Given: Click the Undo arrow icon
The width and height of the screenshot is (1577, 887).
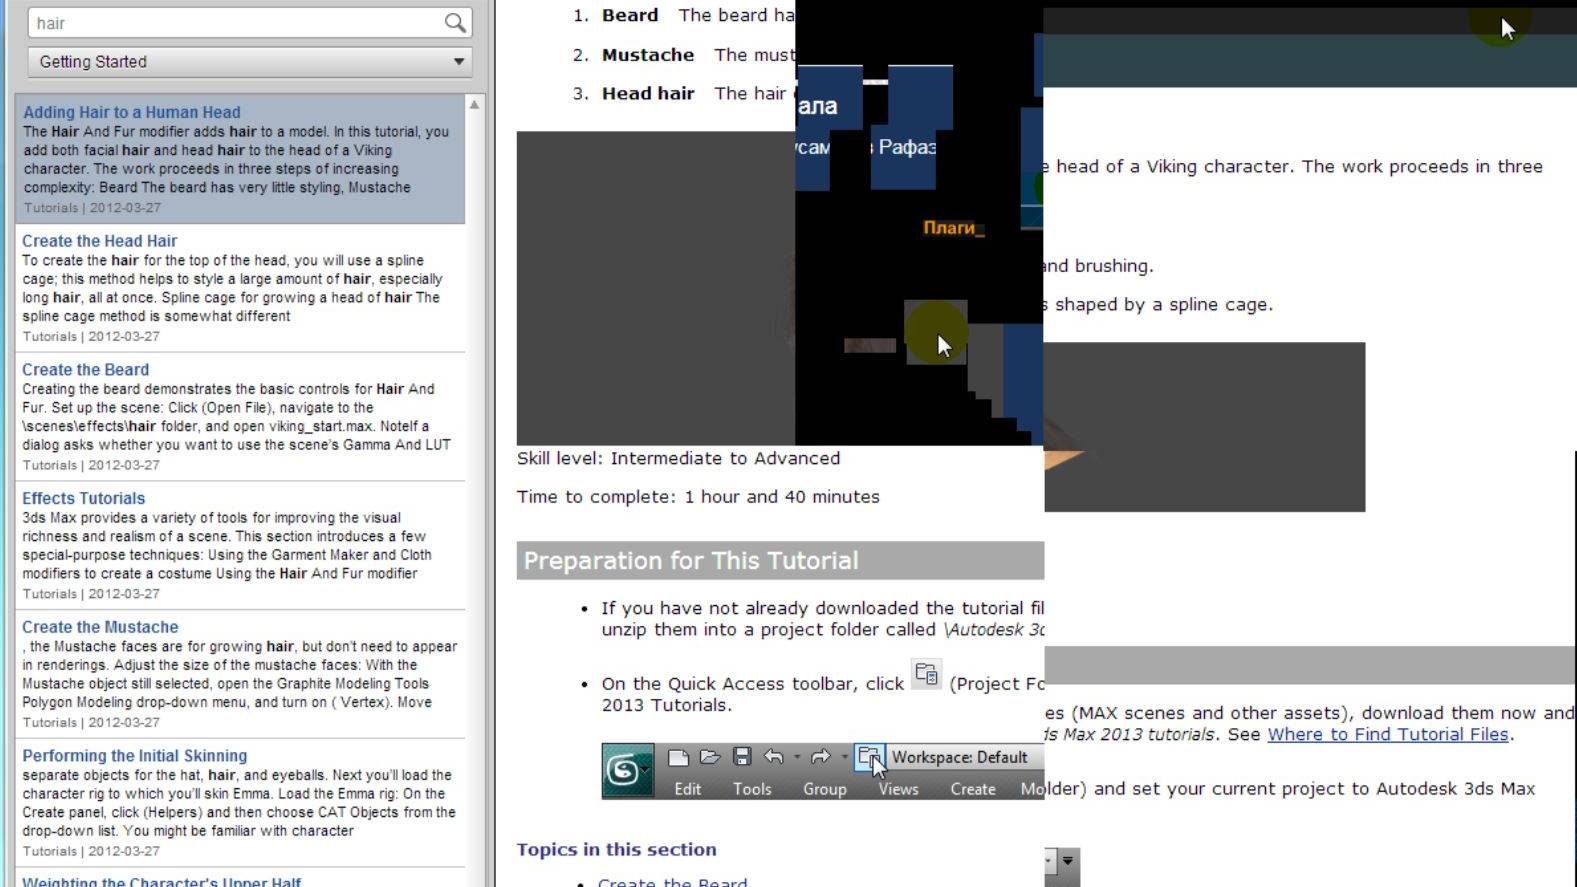Looking at the screenshot, I should [773, 757].
